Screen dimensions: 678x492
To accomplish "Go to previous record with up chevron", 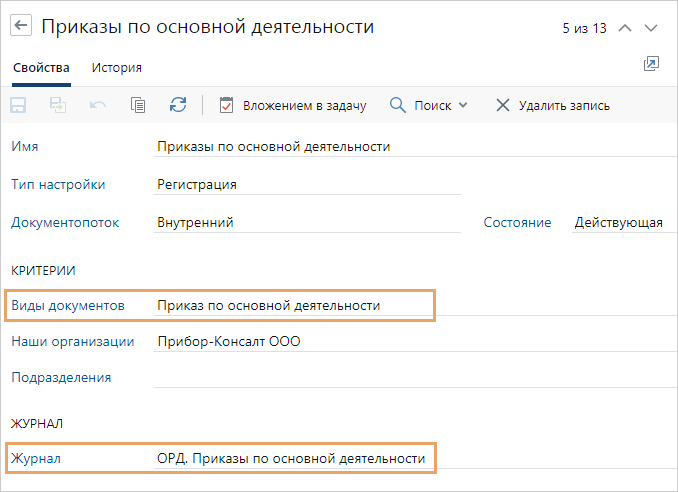I will [626, 28].
